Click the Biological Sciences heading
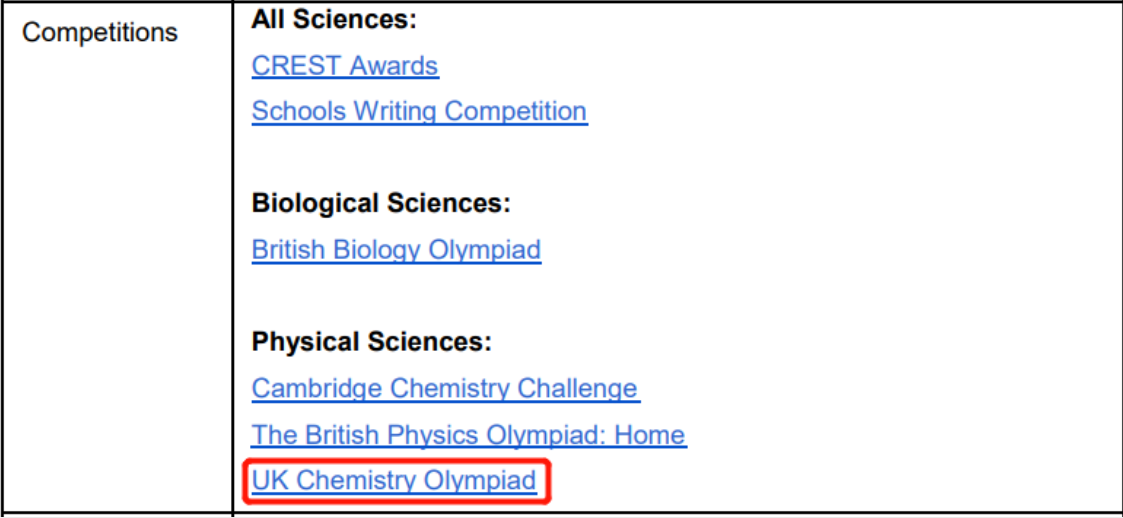This screenshot has width=1123, height=518. tap(381, 203)
